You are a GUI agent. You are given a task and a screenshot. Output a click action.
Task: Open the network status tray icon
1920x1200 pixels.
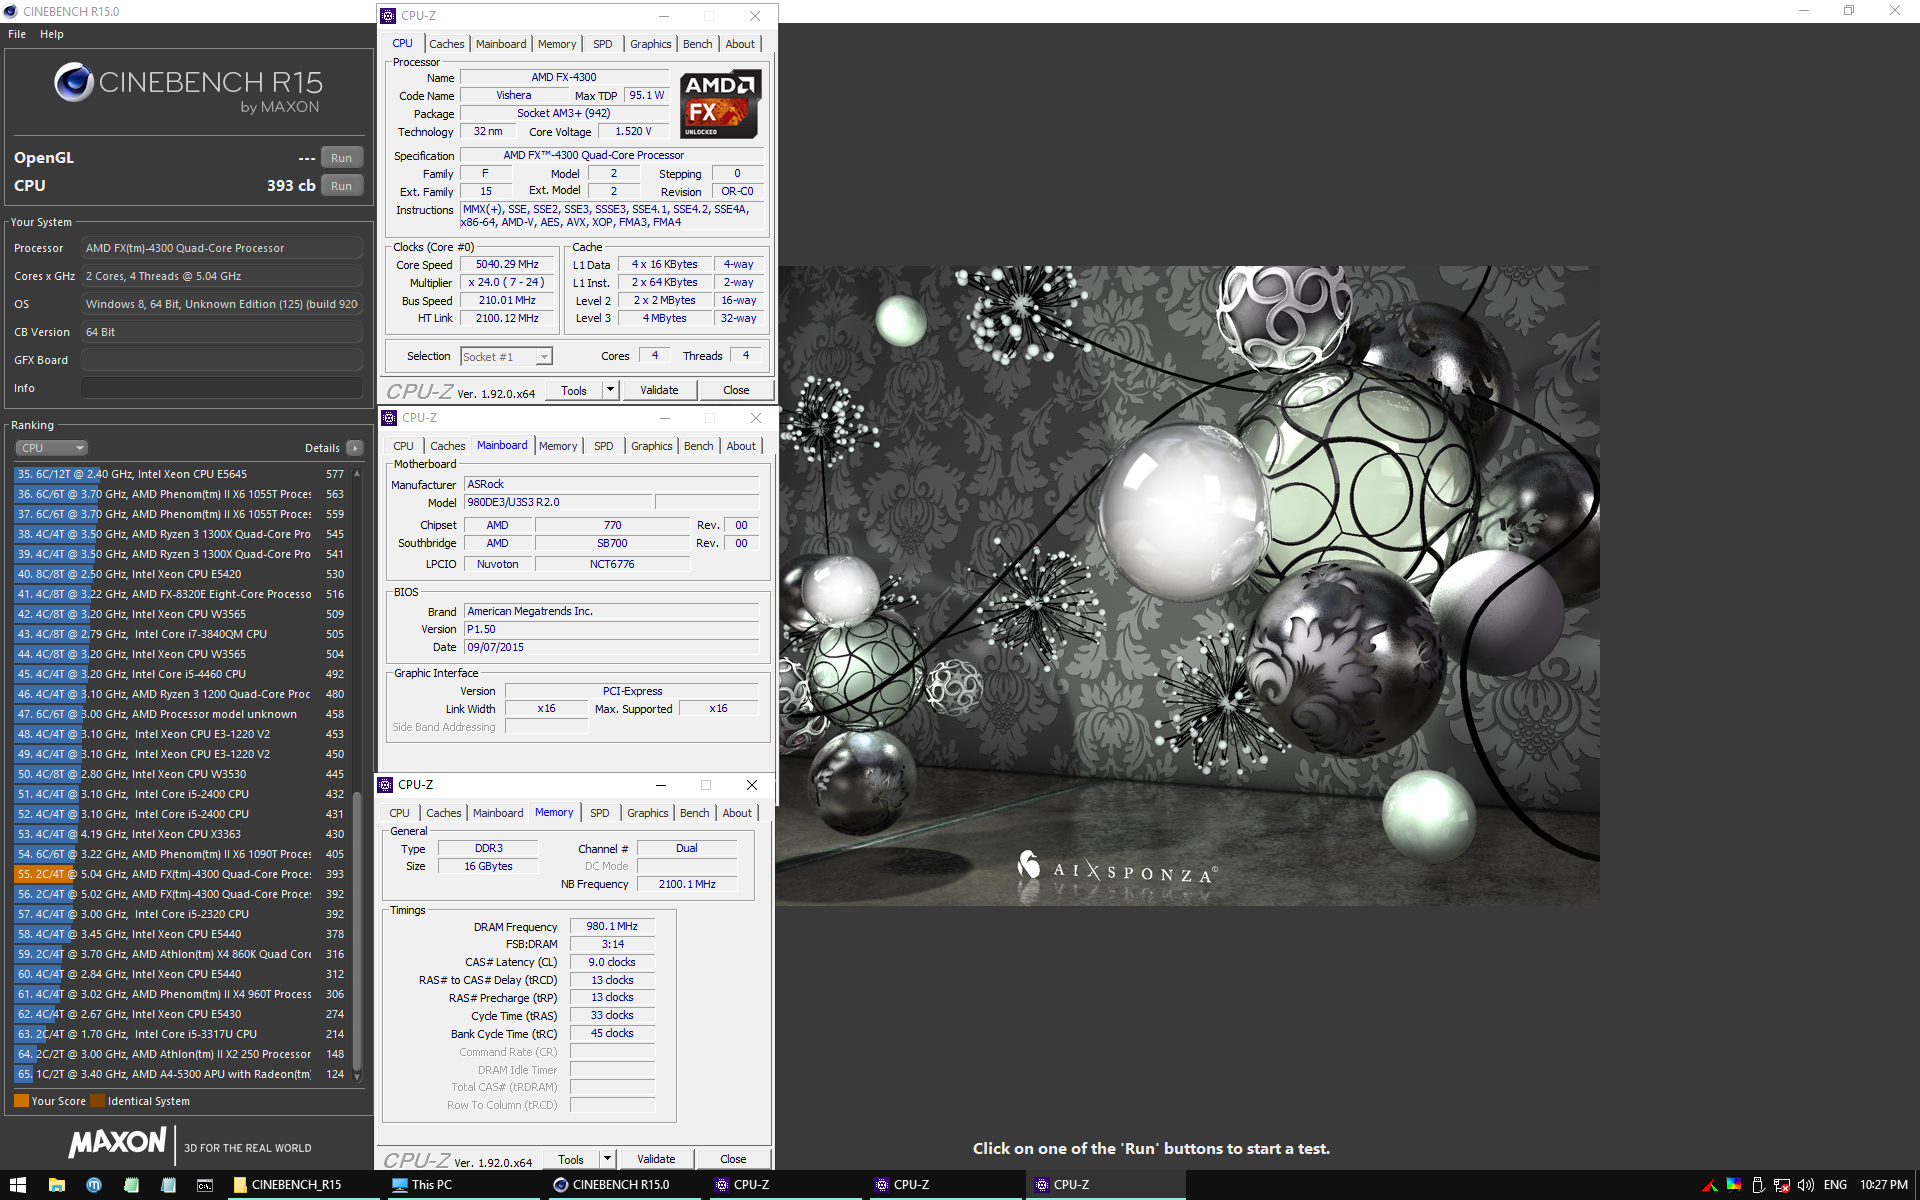tap(1782, 1185)
